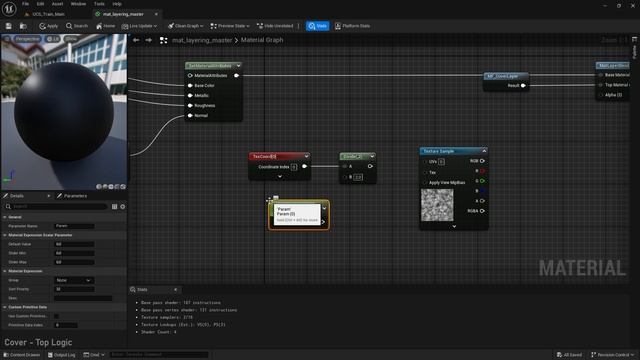Click the Slider Max field
Screen dimensions: 640x360
click(74, 262)
